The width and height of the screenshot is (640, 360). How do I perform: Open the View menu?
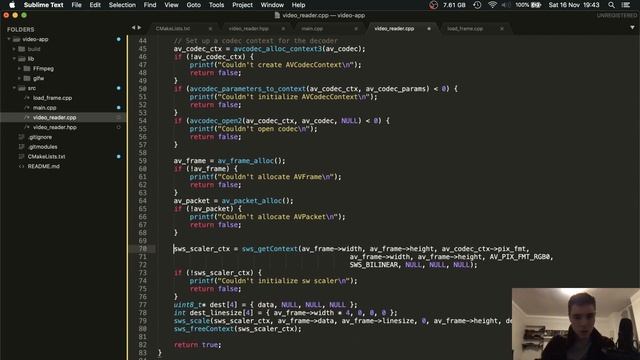(x=171, y=5)
